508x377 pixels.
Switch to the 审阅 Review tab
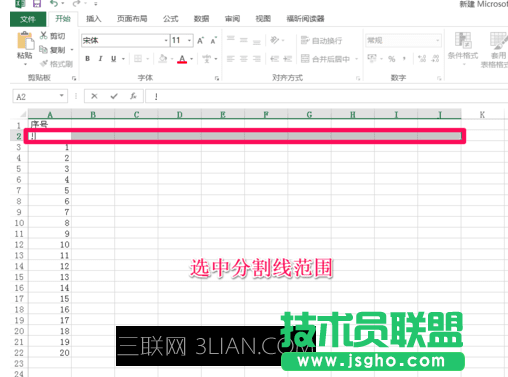[x=232, y=19]
